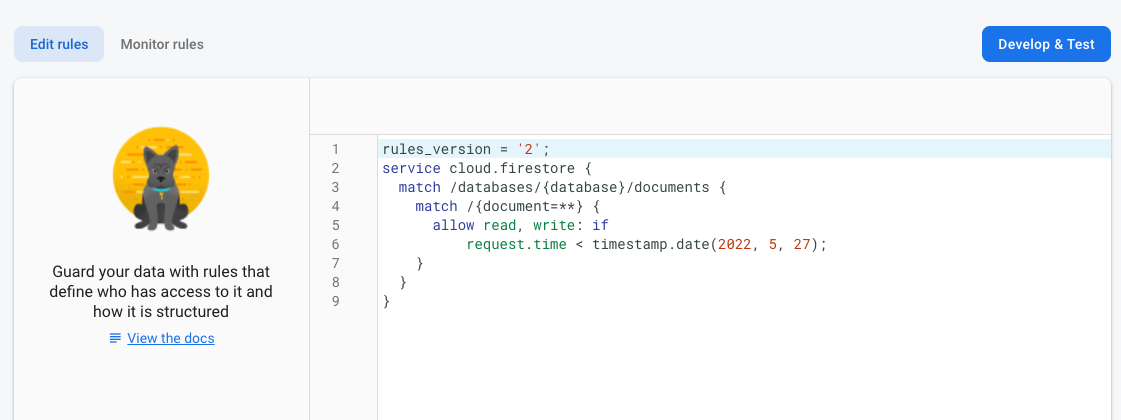Click line number 6 in the gutter
The height and width of the screenshot is (420, 1121).
point(336,244)
